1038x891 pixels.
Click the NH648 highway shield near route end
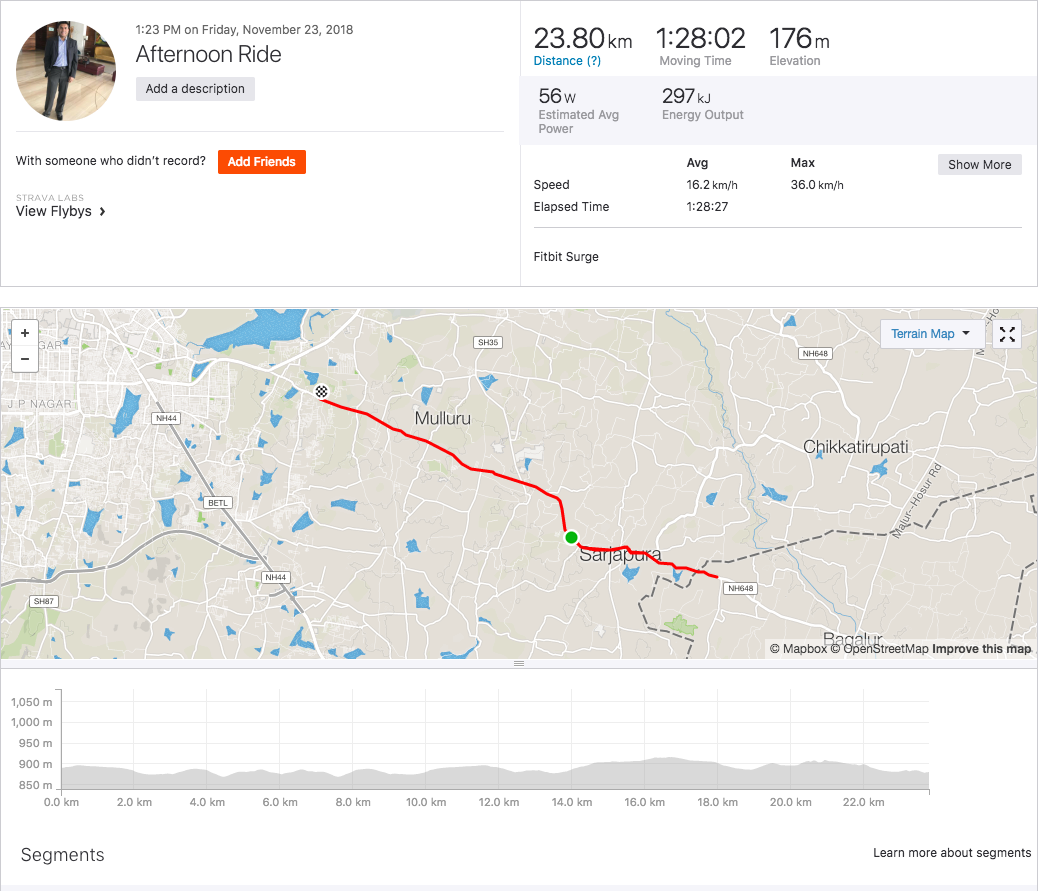click(740, 588)
